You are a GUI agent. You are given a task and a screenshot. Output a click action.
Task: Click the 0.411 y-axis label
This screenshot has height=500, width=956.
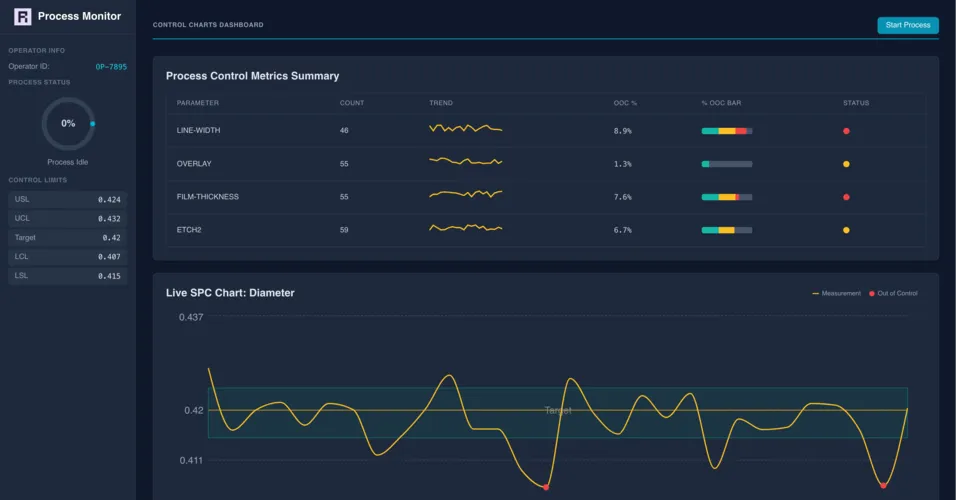coord(191,460)
